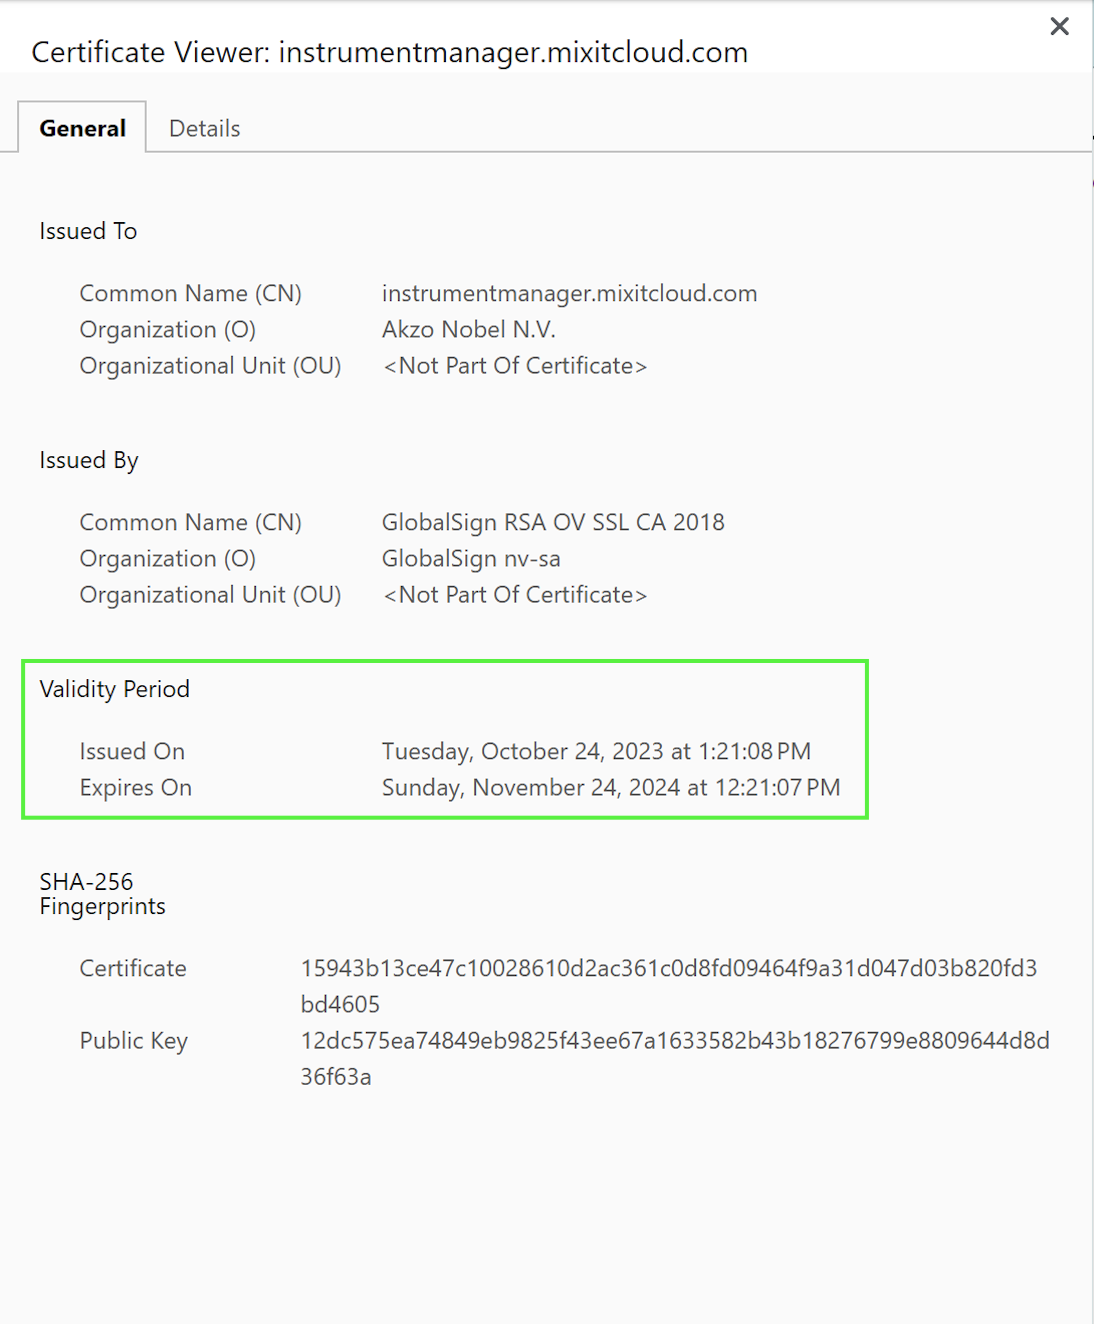Click the Public Key fingerprint value
This screenshot has height=1324, width=1094.
click(x=675, y=1058)
